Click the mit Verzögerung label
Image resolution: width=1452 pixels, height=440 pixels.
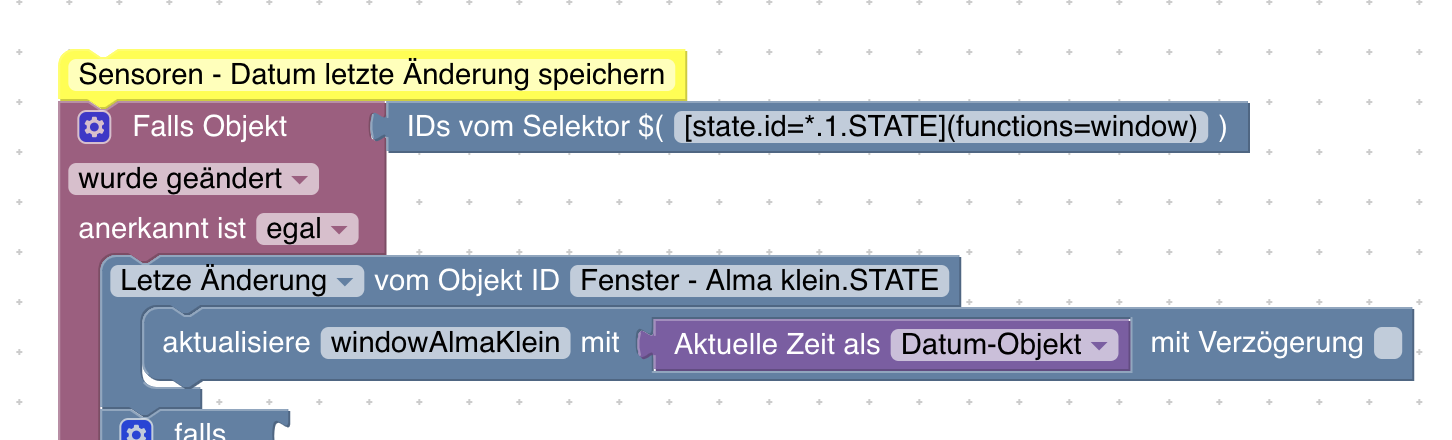click(x=1257, y=344)
